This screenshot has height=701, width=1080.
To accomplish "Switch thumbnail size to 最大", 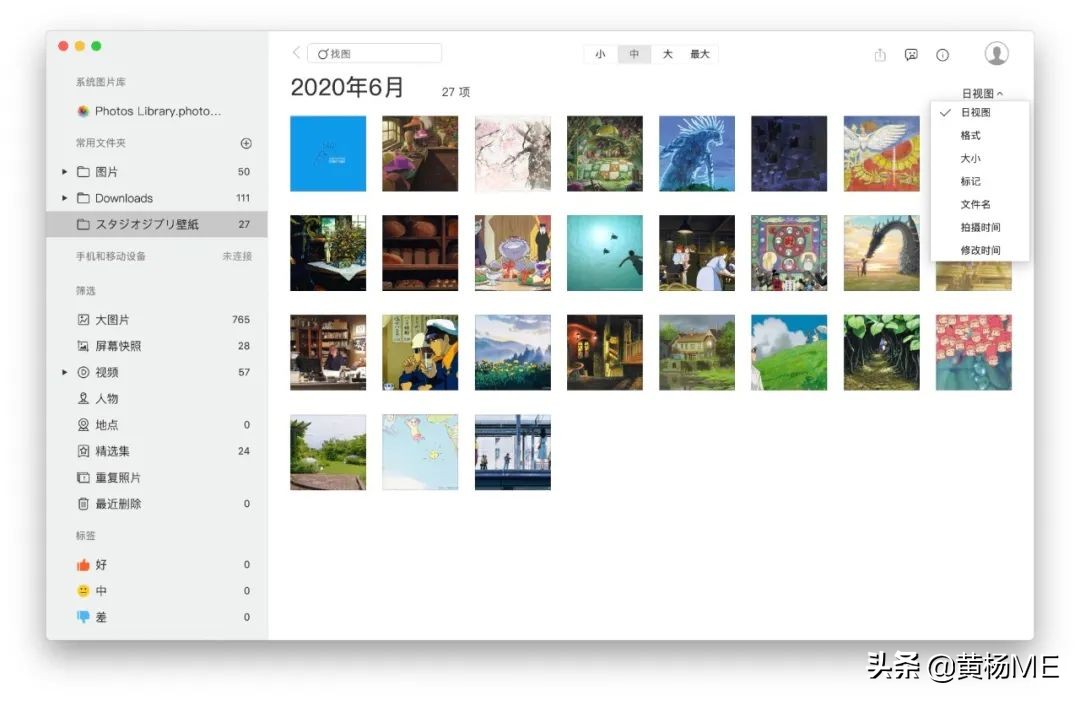I will [699, 54].
